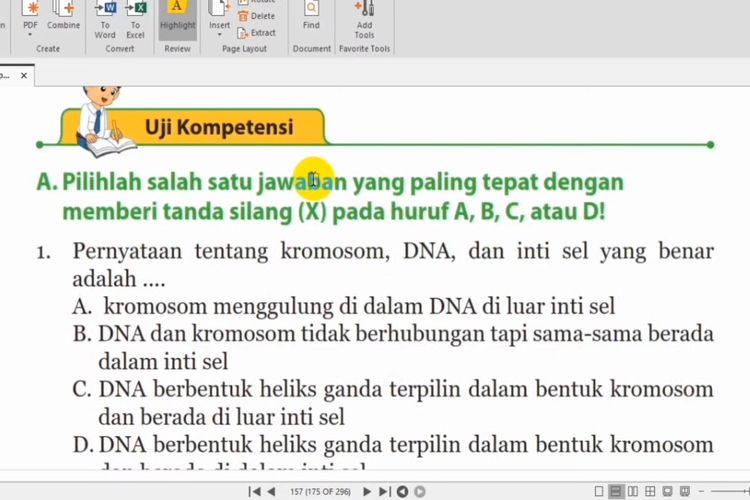Click the green instruction heading Pilihlah salah satu

coord(330,197)
